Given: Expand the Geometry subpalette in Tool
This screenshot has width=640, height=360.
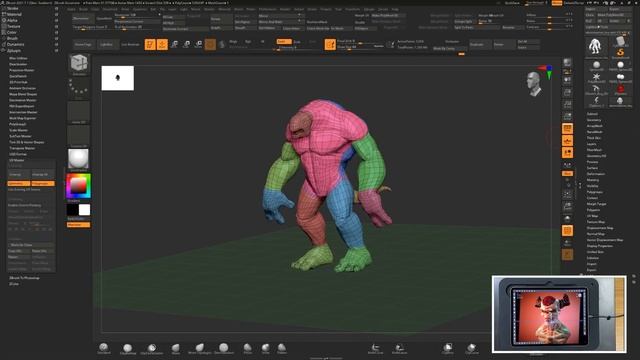Looking at the screenshot, I should pos(594,120).
